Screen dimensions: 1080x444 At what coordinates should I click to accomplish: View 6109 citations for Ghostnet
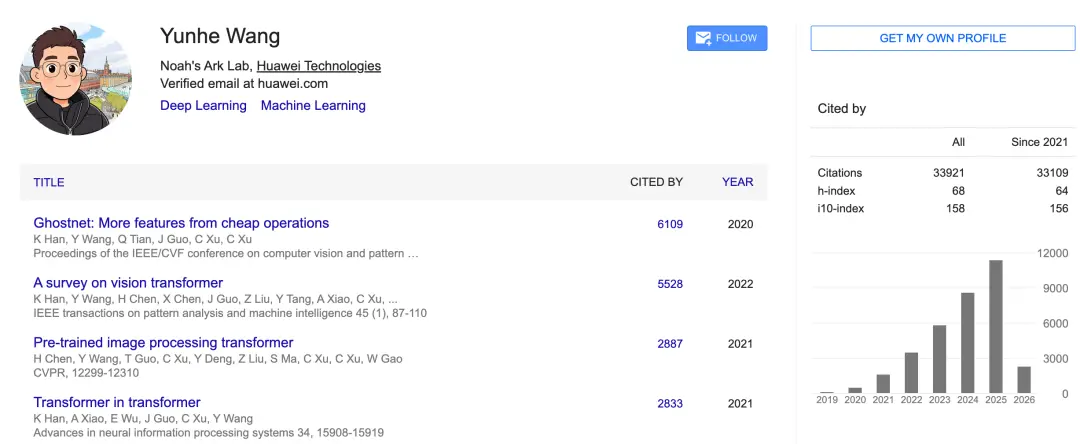coord(670,224)
